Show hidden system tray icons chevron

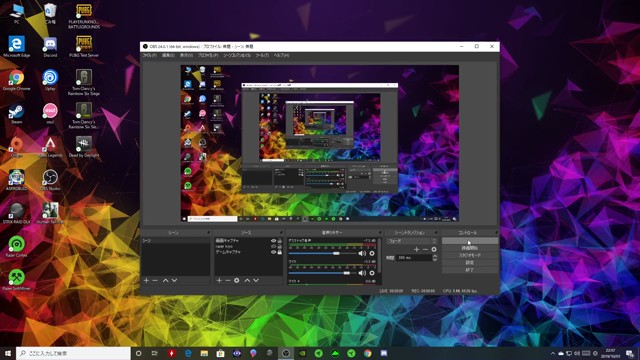pyautogui.click(x=553, y=353)
